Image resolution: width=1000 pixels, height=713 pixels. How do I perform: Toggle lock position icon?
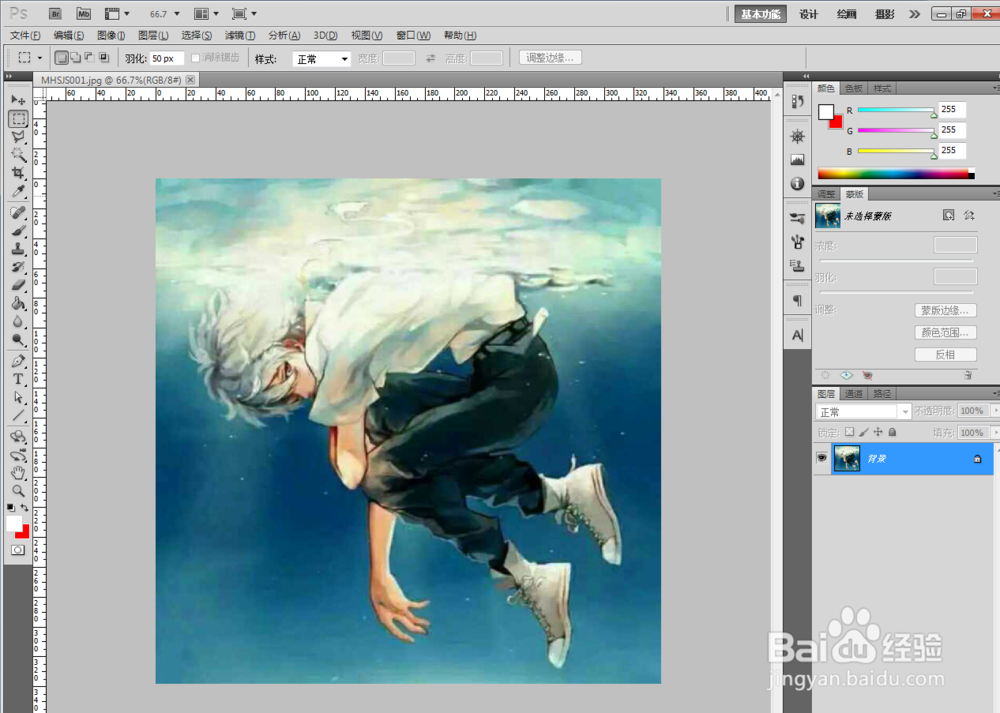pos(878,432)
